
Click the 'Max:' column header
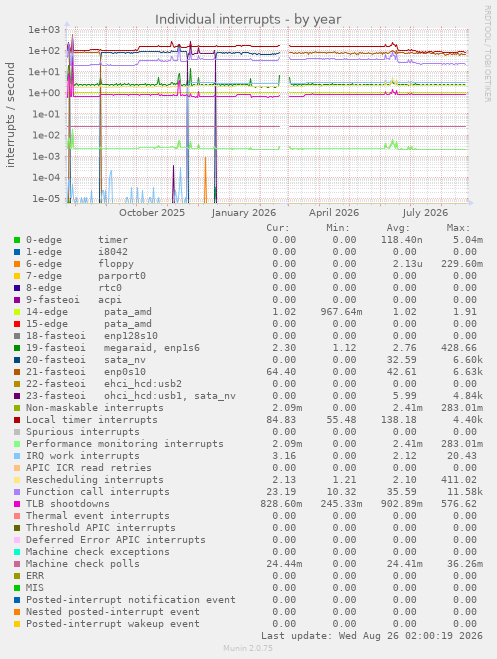[x=458, y=228]
